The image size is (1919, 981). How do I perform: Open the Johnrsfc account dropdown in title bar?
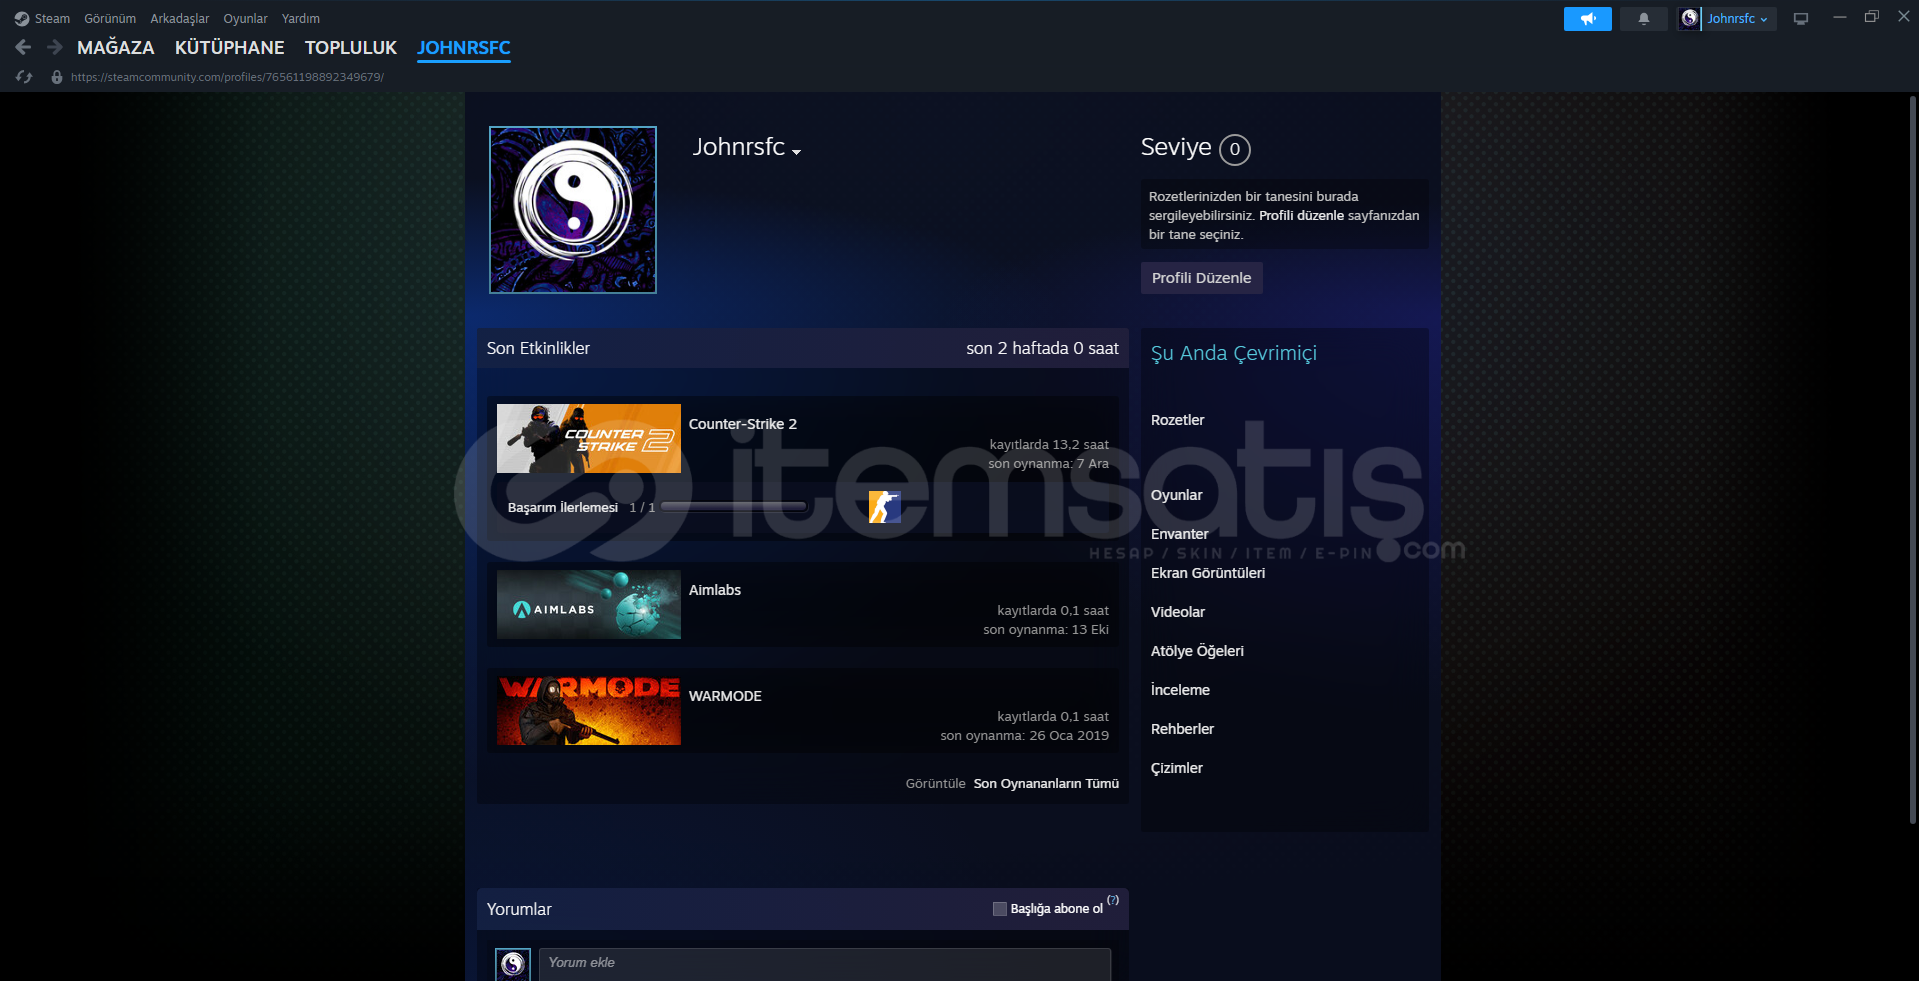pos(1738,19)
